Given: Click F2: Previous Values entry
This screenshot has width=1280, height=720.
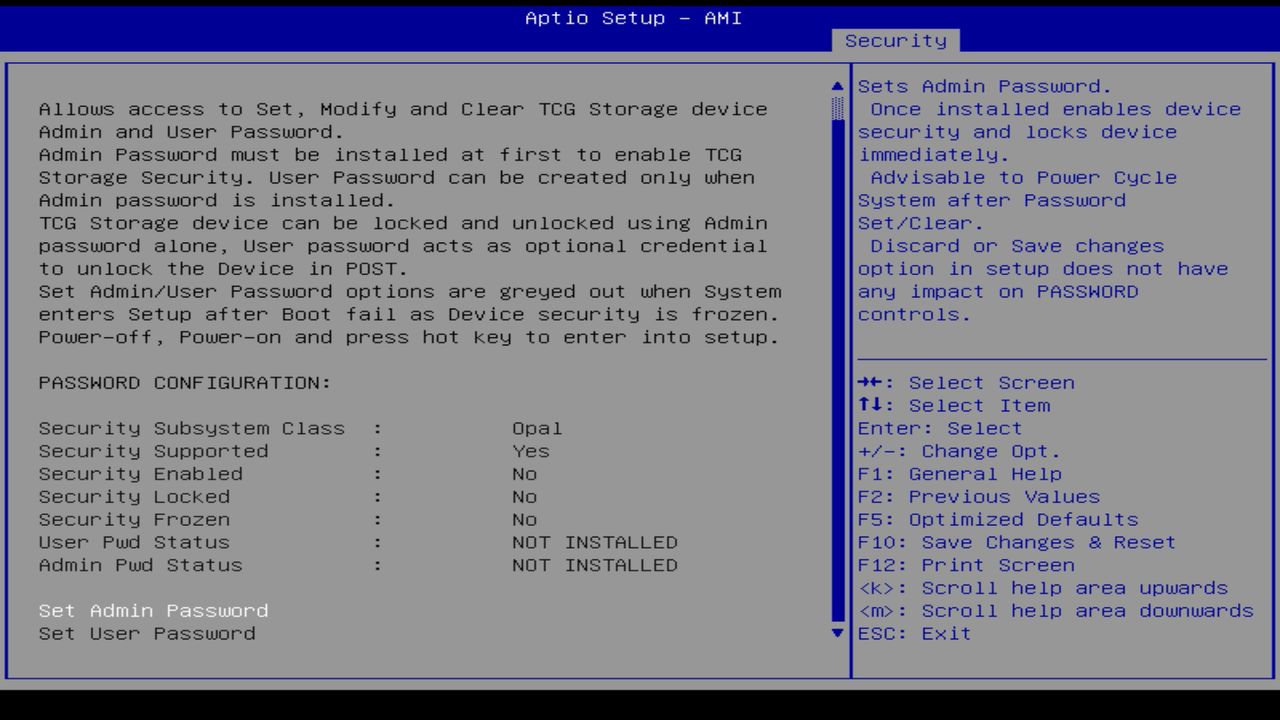Looking at the screenshot, I should coord(977,496).
